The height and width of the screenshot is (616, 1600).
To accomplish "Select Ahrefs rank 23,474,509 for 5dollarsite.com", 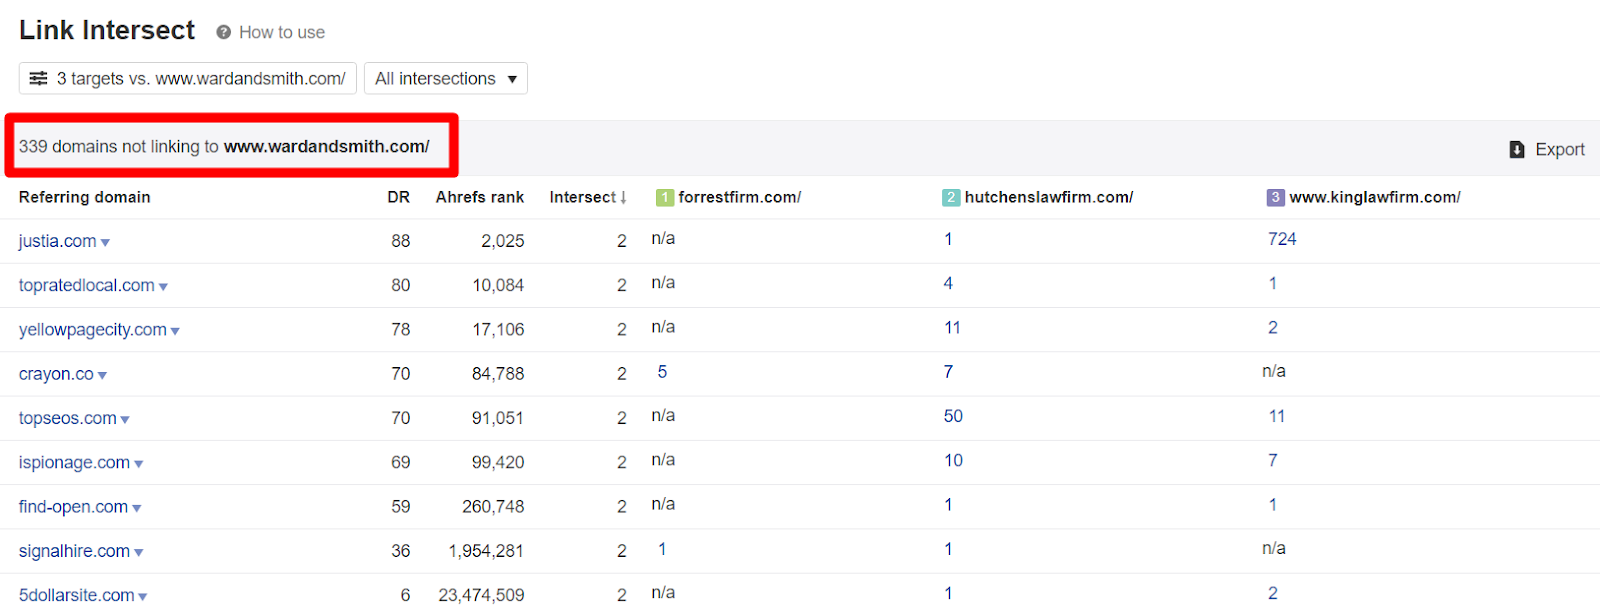I will point(482,595).
